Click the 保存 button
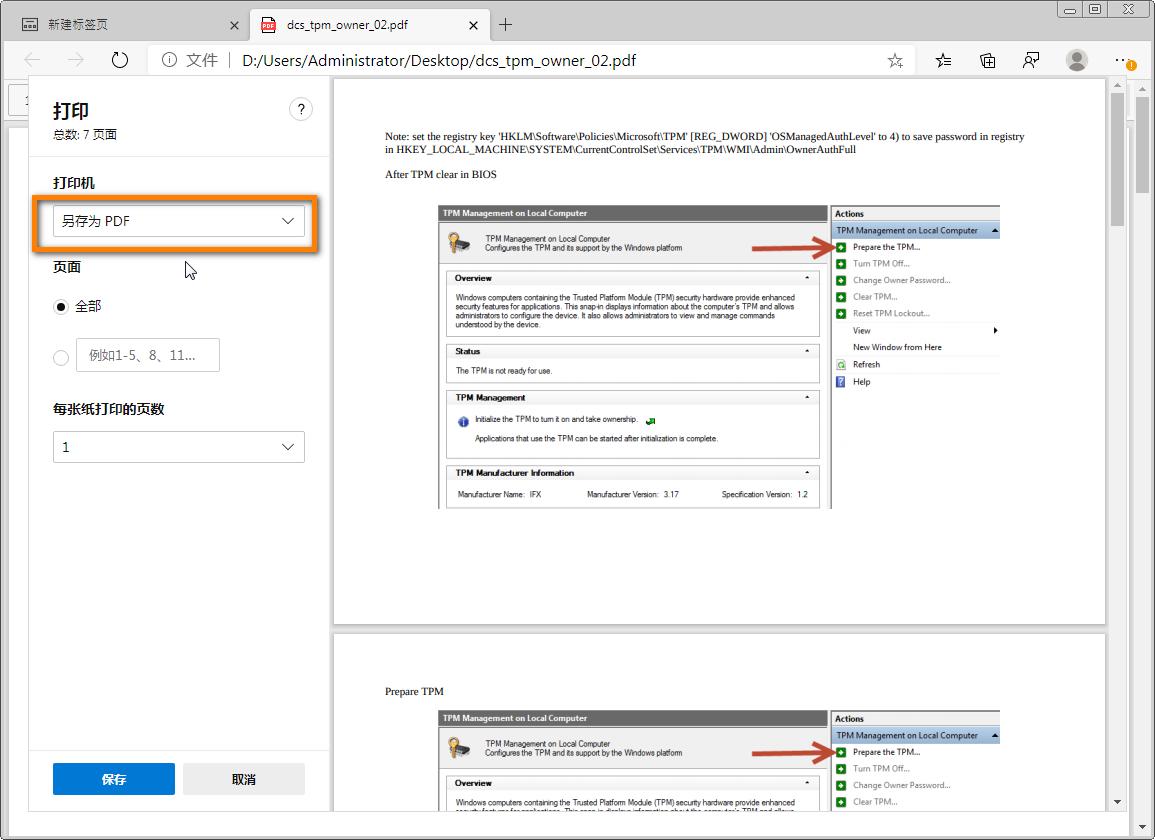Viewport: 1155px width, 840px height. click(x=114, y=779)
